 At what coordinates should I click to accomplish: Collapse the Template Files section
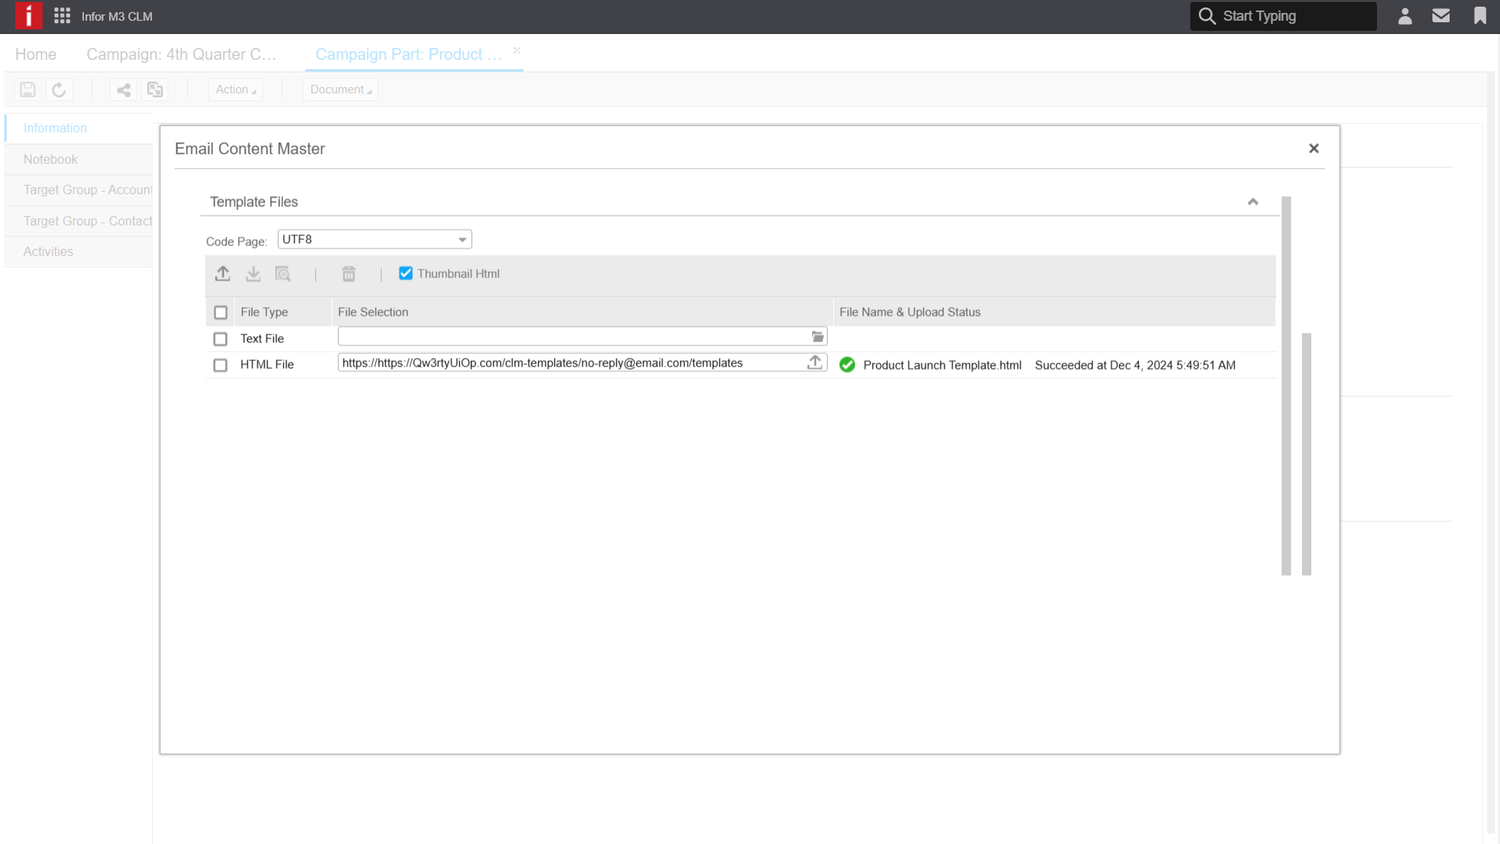[x=1253, y=201]
